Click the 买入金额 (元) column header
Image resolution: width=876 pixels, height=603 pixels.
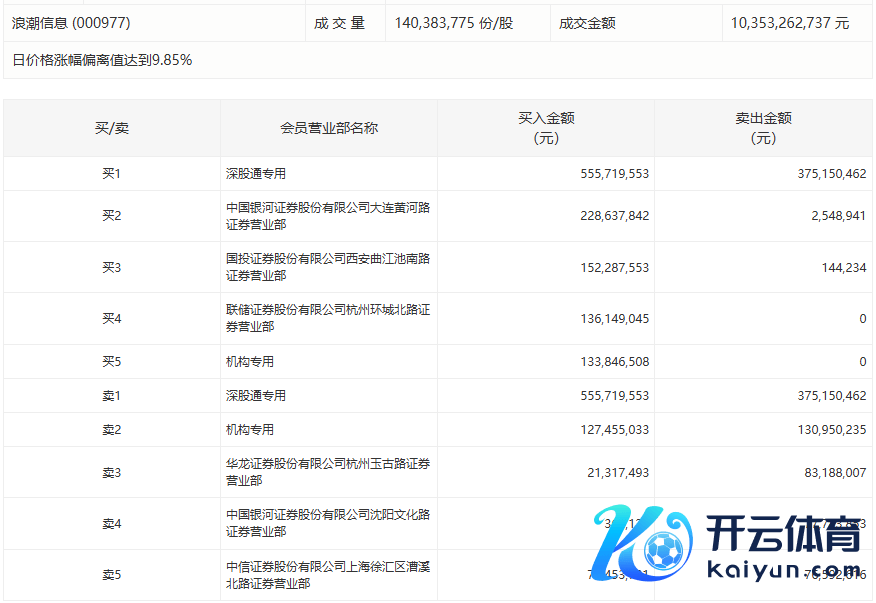tap(546, 128)
